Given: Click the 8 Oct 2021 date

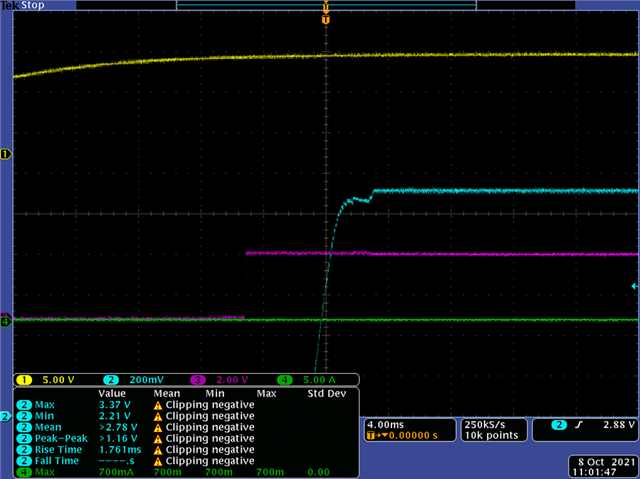Looking at the screenshot, I should [607, 462].
